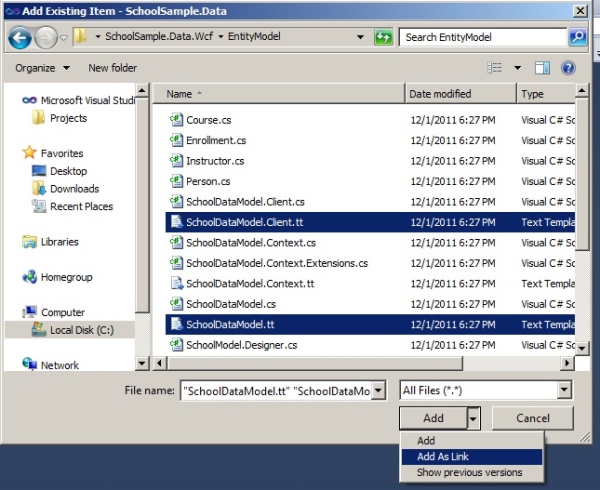Open the File name dropdown arrow
The image size is (600, 490).
pos(378,391)
